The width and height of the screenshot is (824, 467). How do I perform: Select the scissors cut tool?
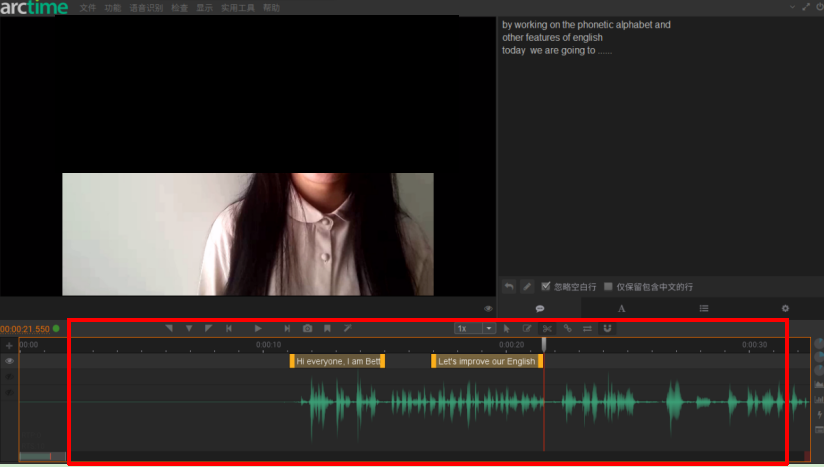coord(547,328)
